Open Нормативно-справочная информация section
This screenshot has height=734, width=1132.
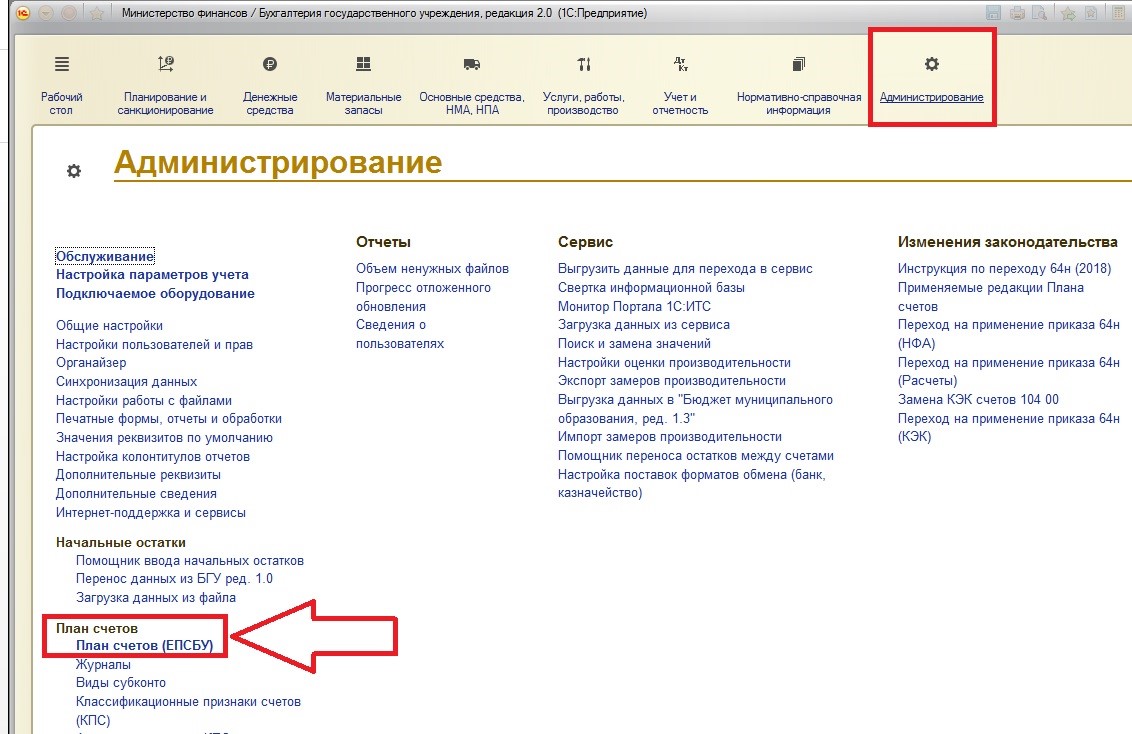[798, 84]
